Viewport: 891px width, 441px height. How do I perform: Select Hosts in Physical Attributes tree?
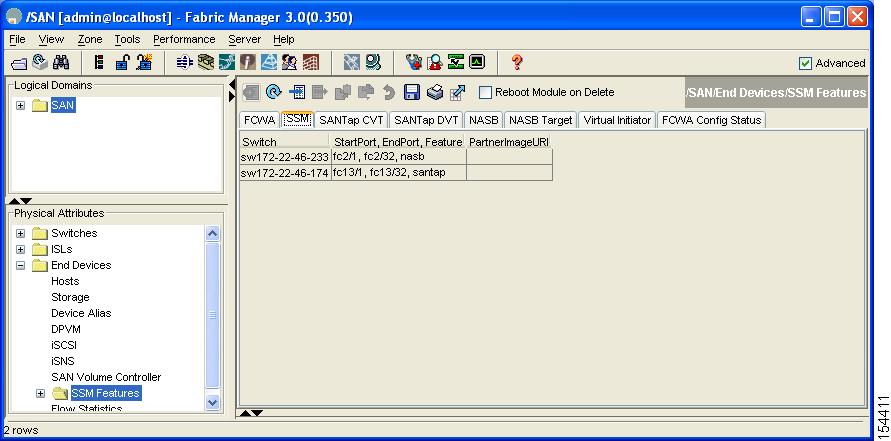click(x=65, y=281)
